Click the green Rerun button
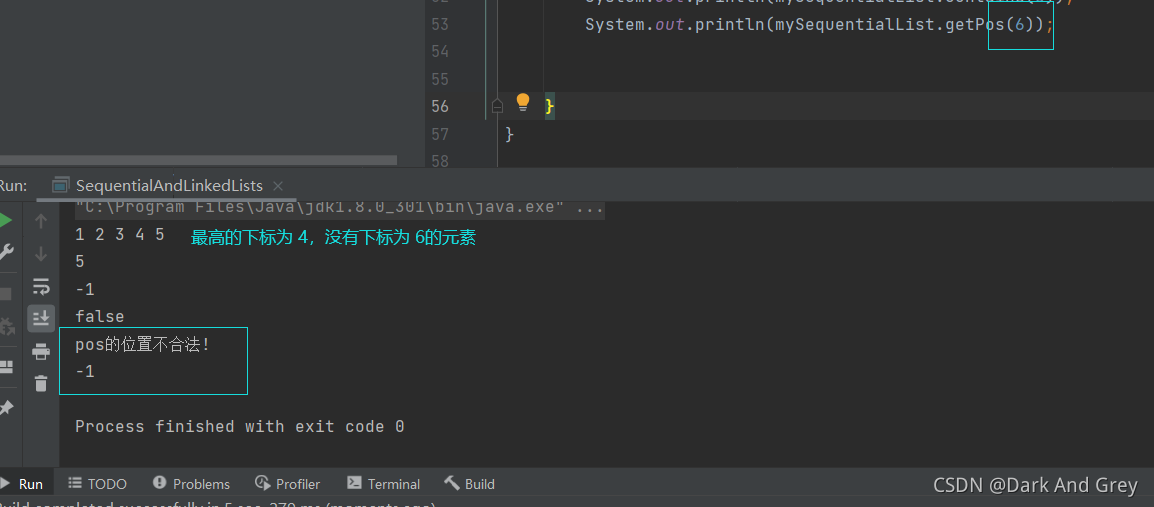Viewport: 1154px width, 507px height. [x=4, y=221]
